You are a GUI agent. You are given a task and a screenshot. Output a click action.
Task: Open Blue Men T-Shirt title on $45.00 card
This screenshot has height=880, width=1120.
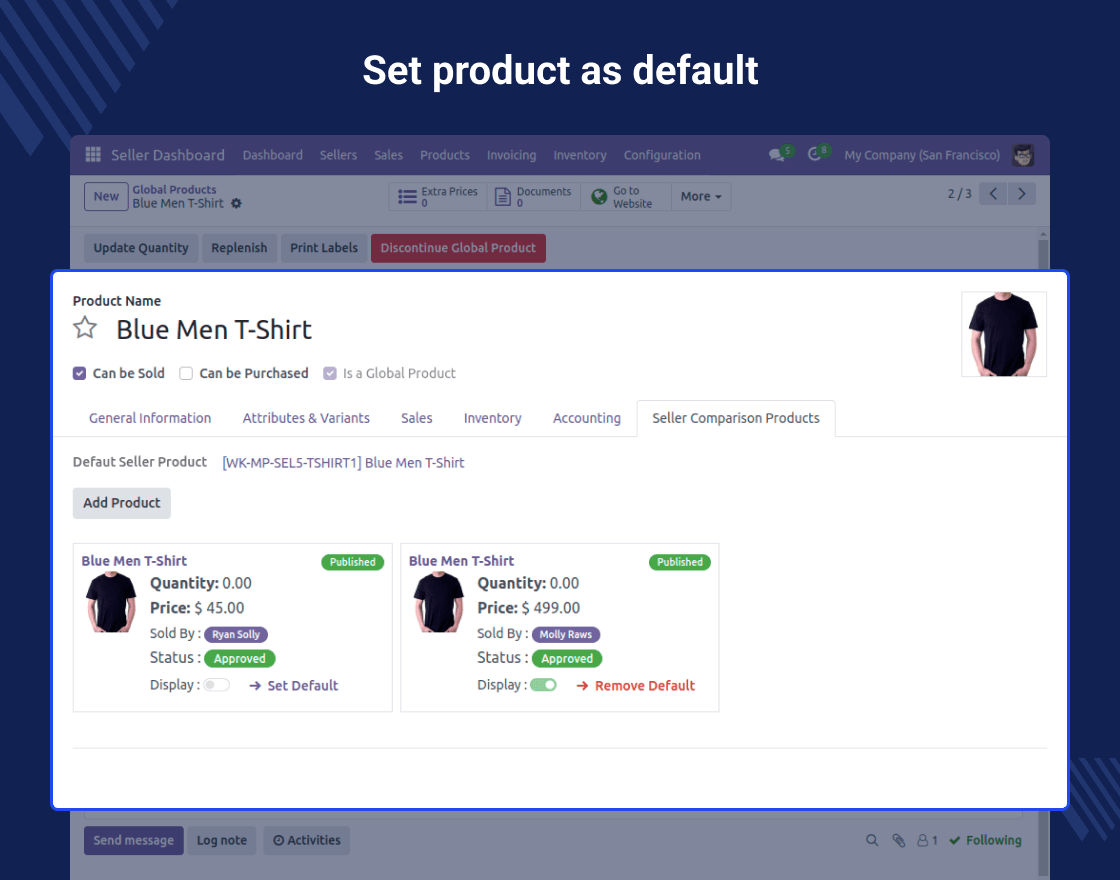pos(134,561)
